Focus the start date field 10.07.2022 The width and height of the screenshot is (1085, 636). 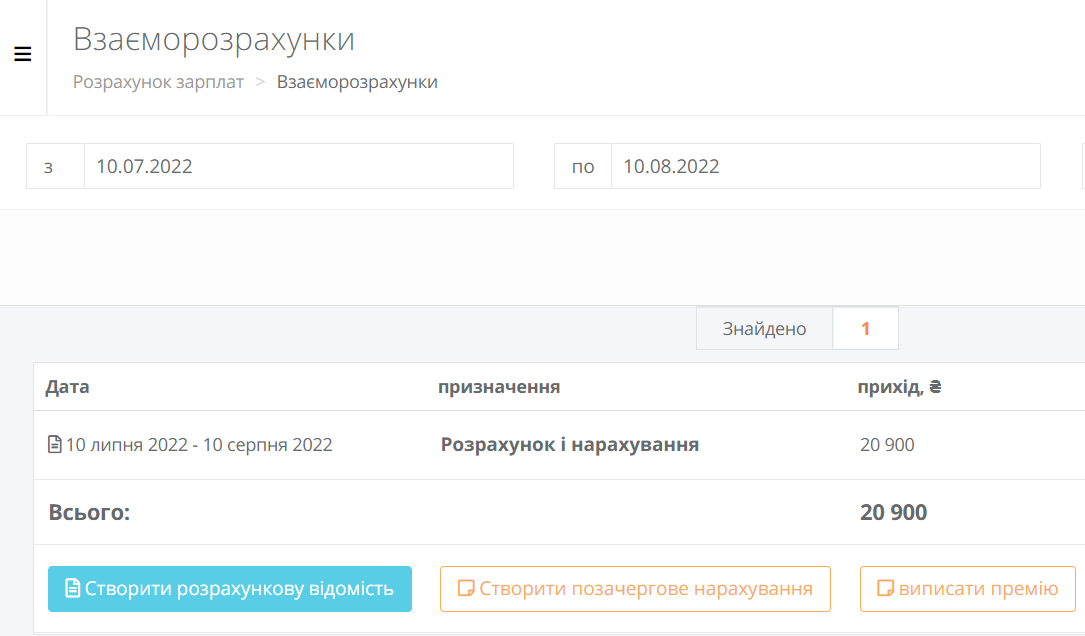click(298, 167)
